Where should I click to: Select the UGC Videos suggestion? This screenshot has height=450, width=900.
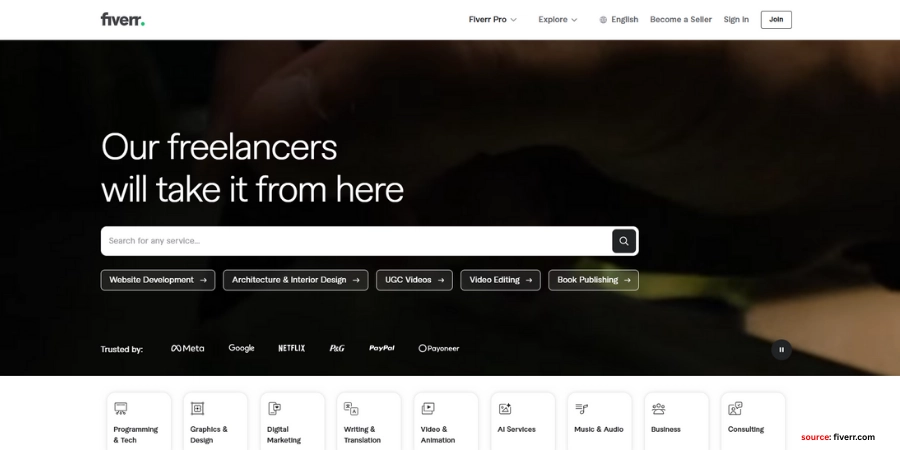(414, 280)
